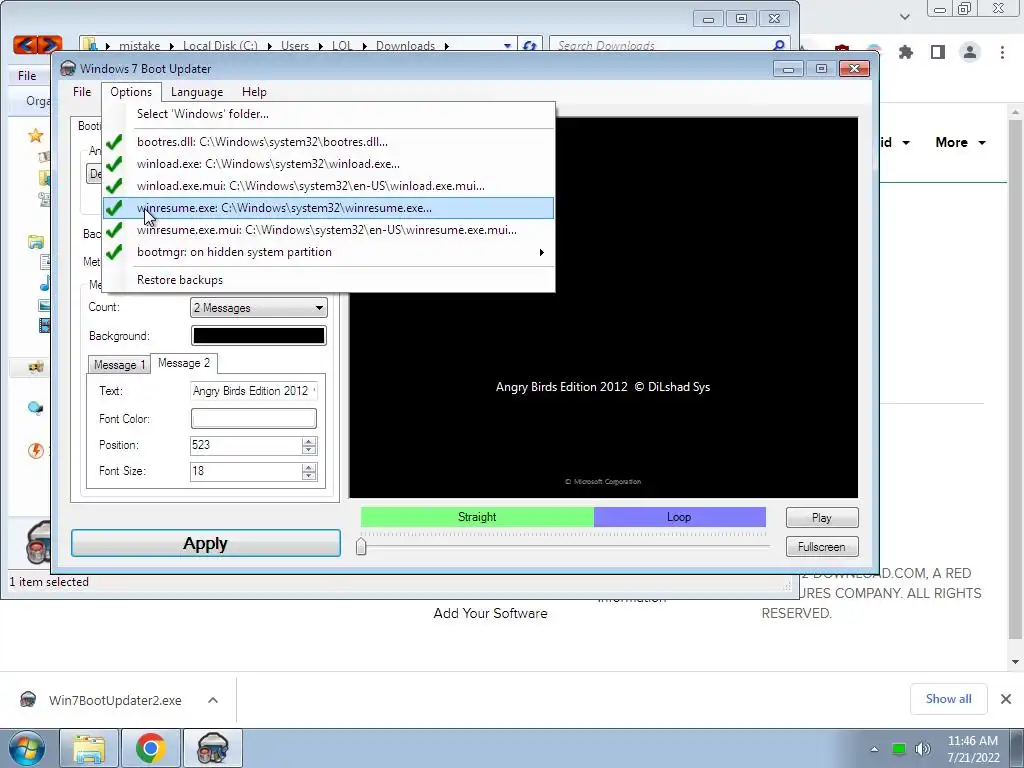Image resolution: width=1024 pixels, height=768 pixels.
Task: Toggle winload.exe path menu entry
Action: (329, 164)
